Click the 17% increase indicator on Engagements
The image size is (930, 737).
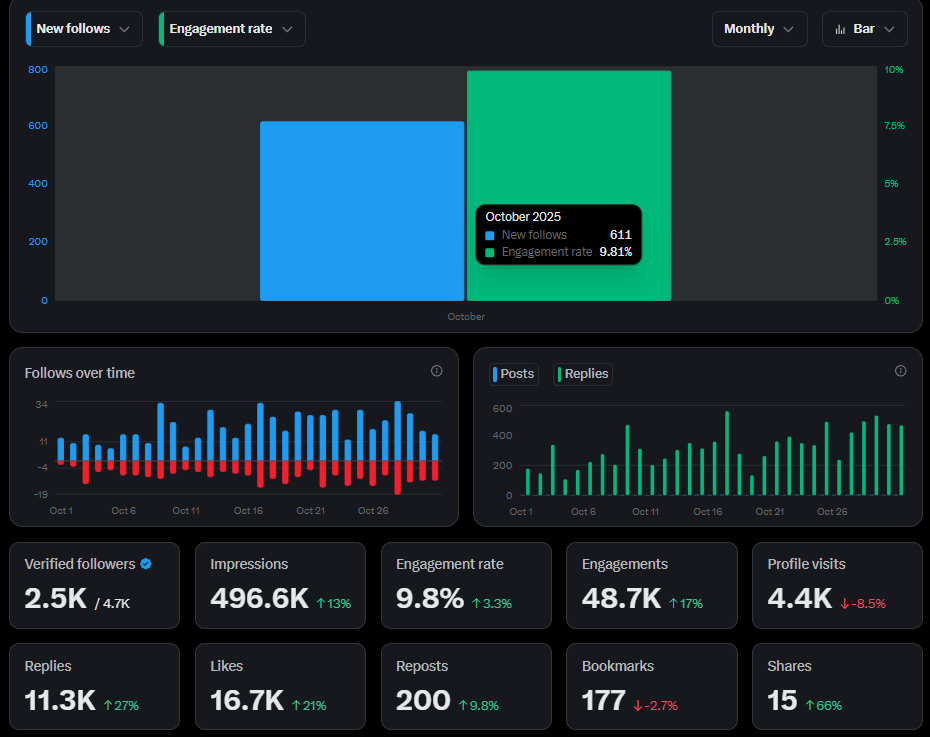coord(686,604)
